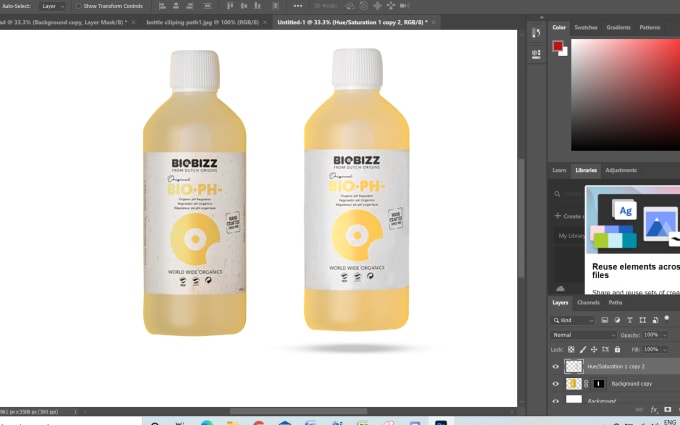Filter layers by smart objects icon

(655, 320)
